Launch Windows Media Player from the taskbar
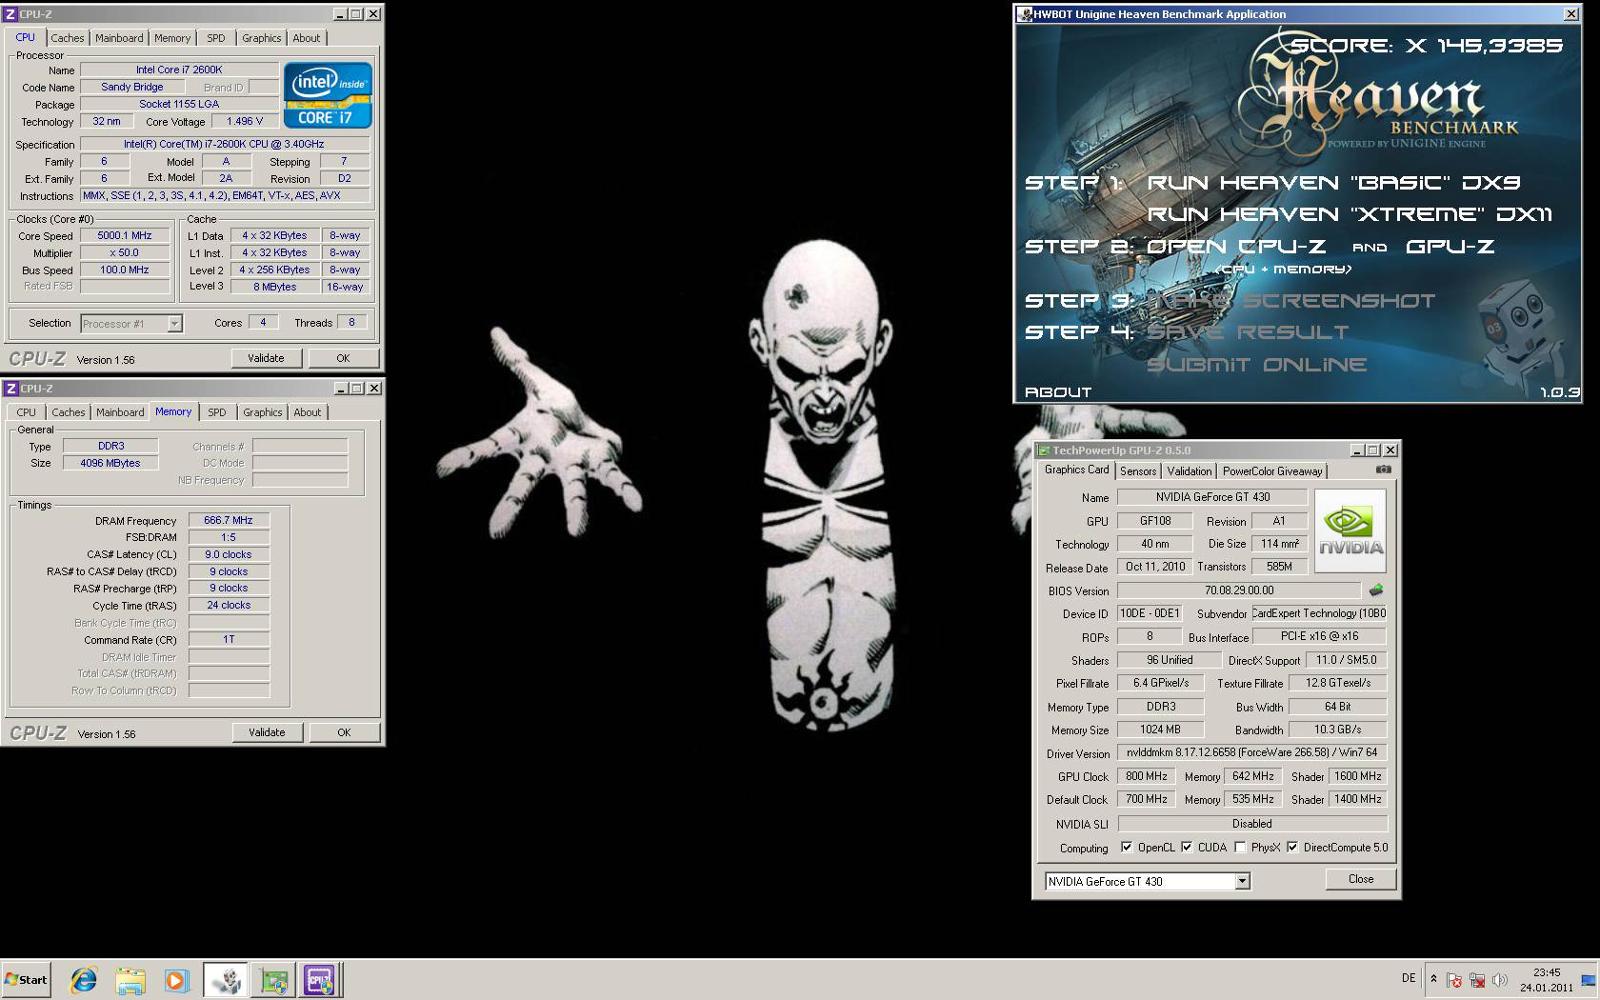This screenshot has width=1600, height=1000. coord(176,980)
